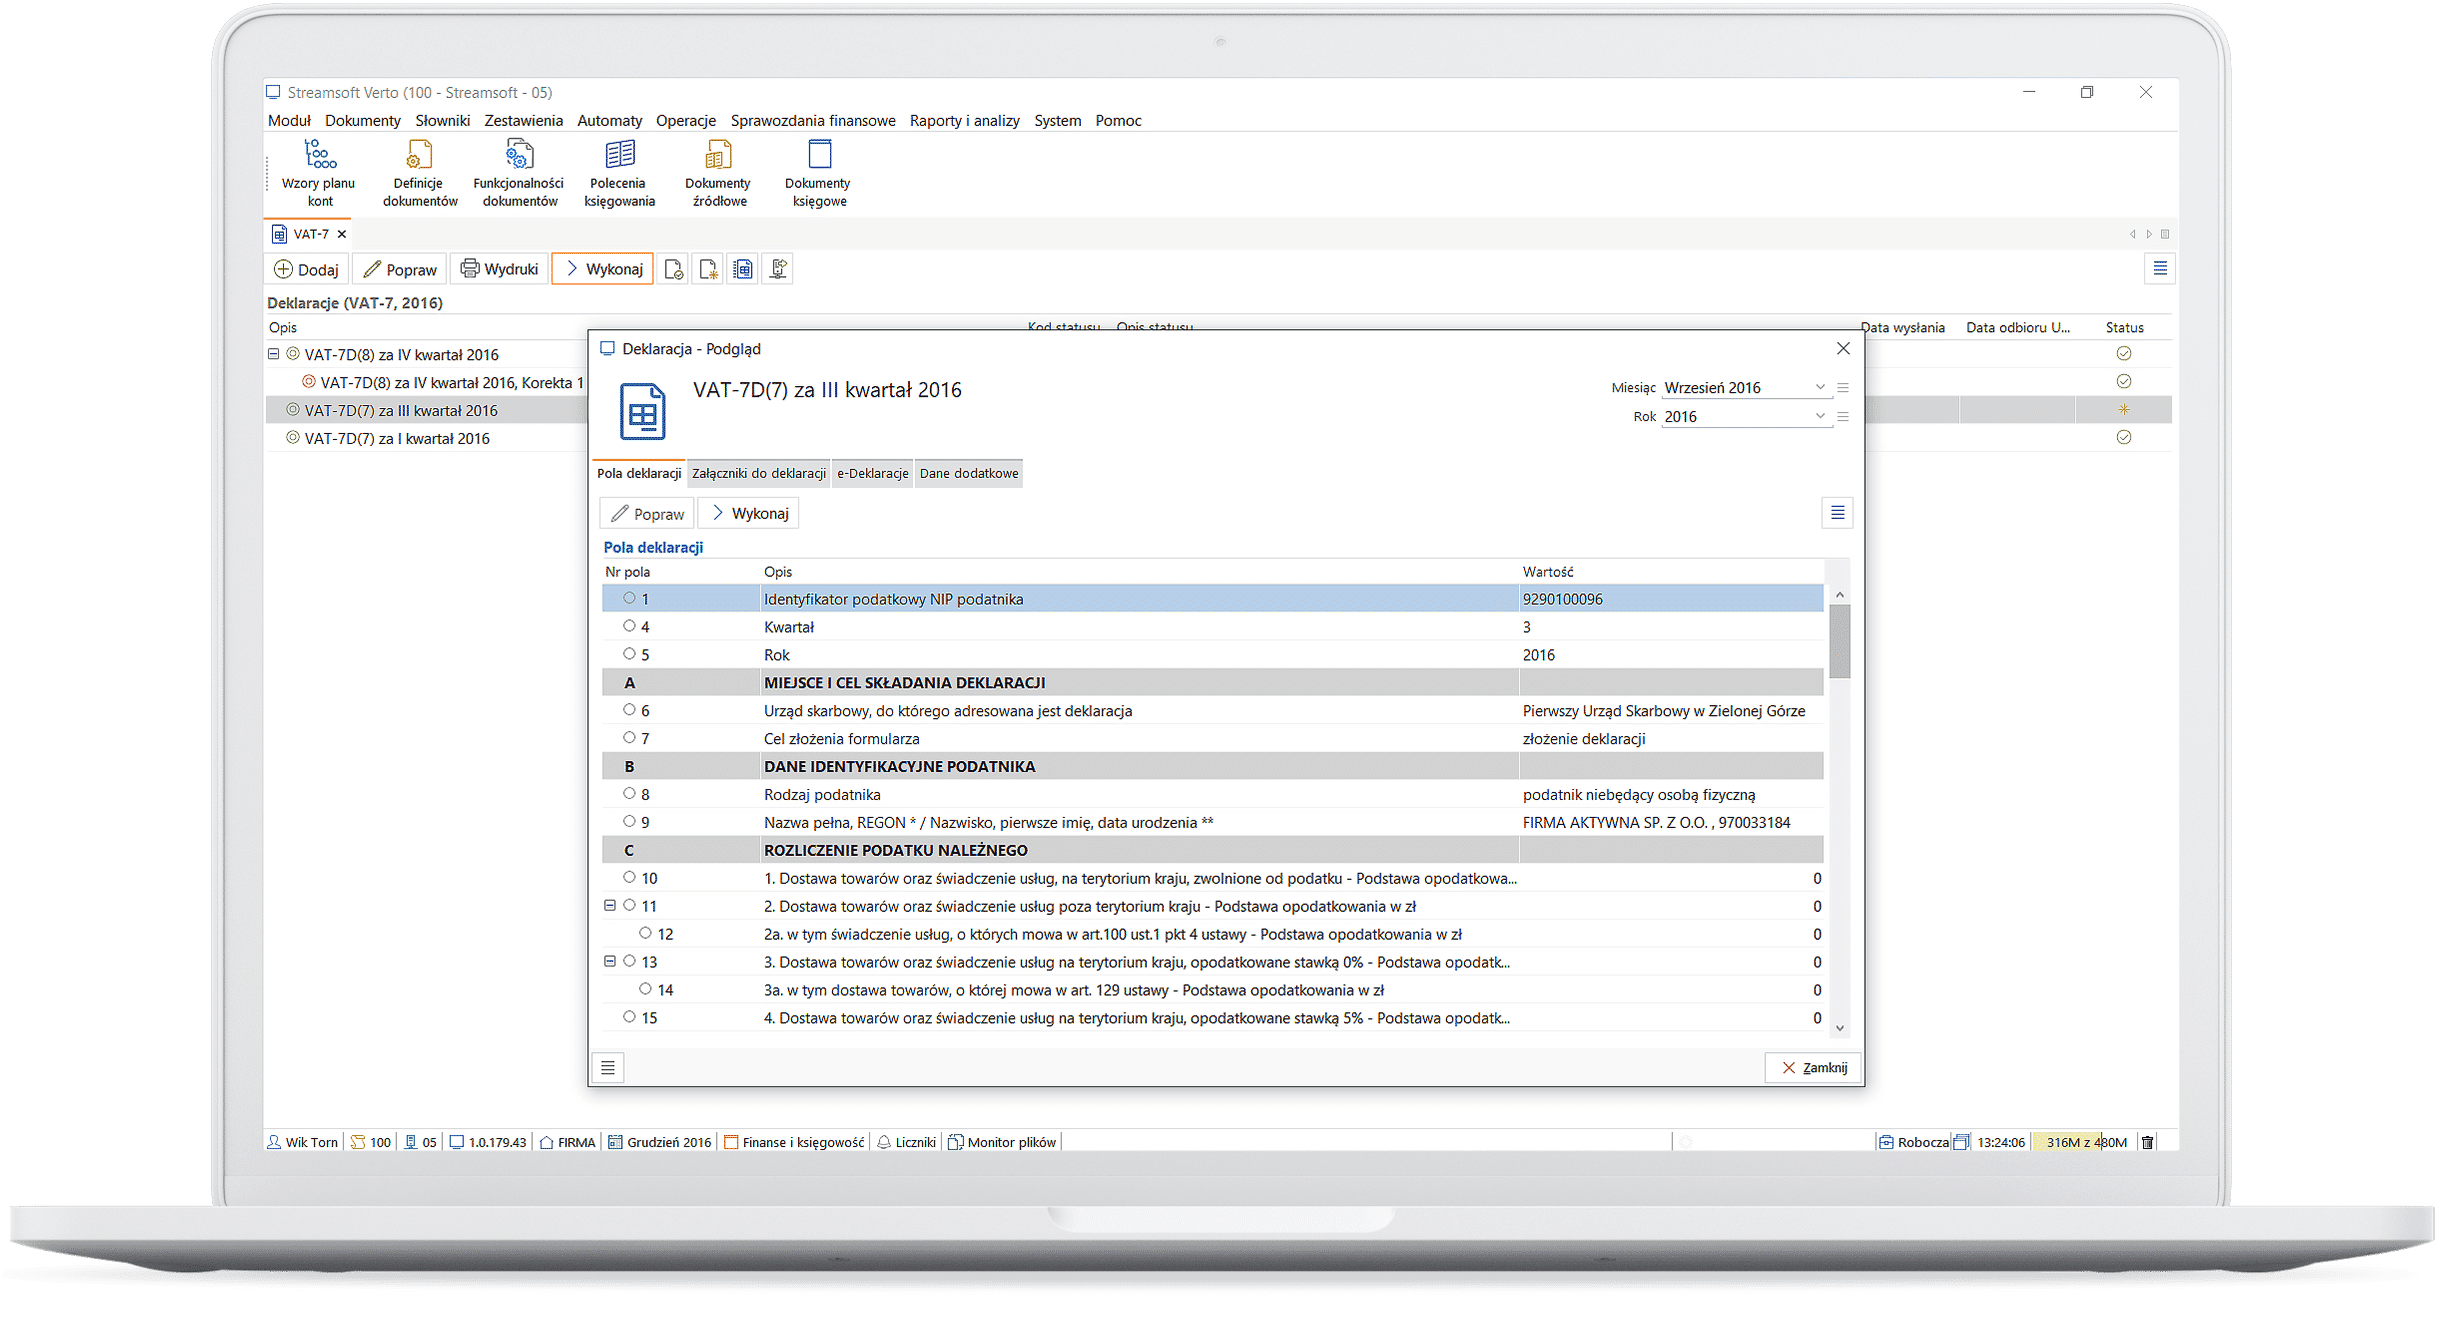Open Dokumenty źródłowe toolbar item
This screenshot has width=2450, height=1333.
(x=718, y=173)
